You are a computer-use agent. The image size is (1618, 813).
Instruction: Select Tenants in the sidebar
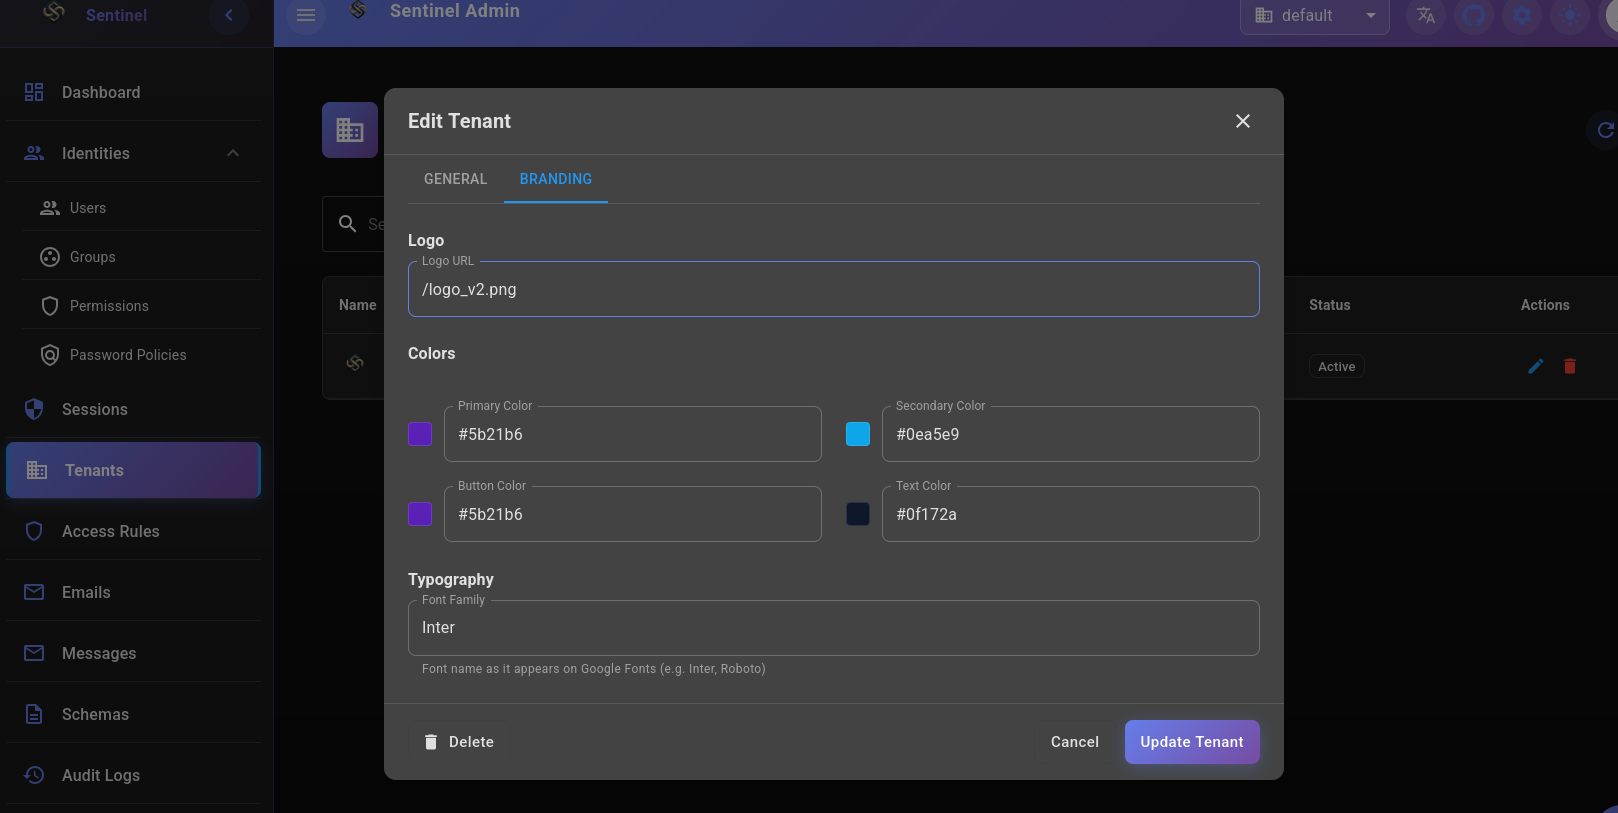pos(133,470)
